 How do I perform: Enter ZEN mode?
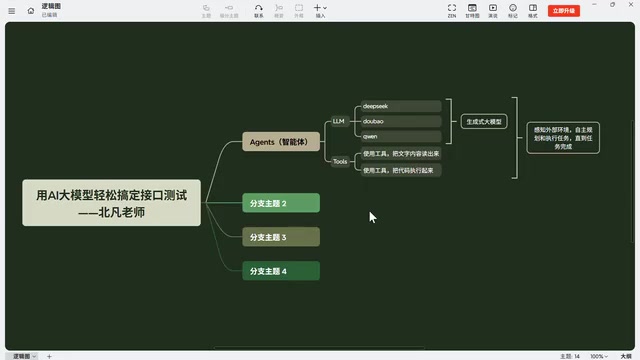[x=452, y=11]
